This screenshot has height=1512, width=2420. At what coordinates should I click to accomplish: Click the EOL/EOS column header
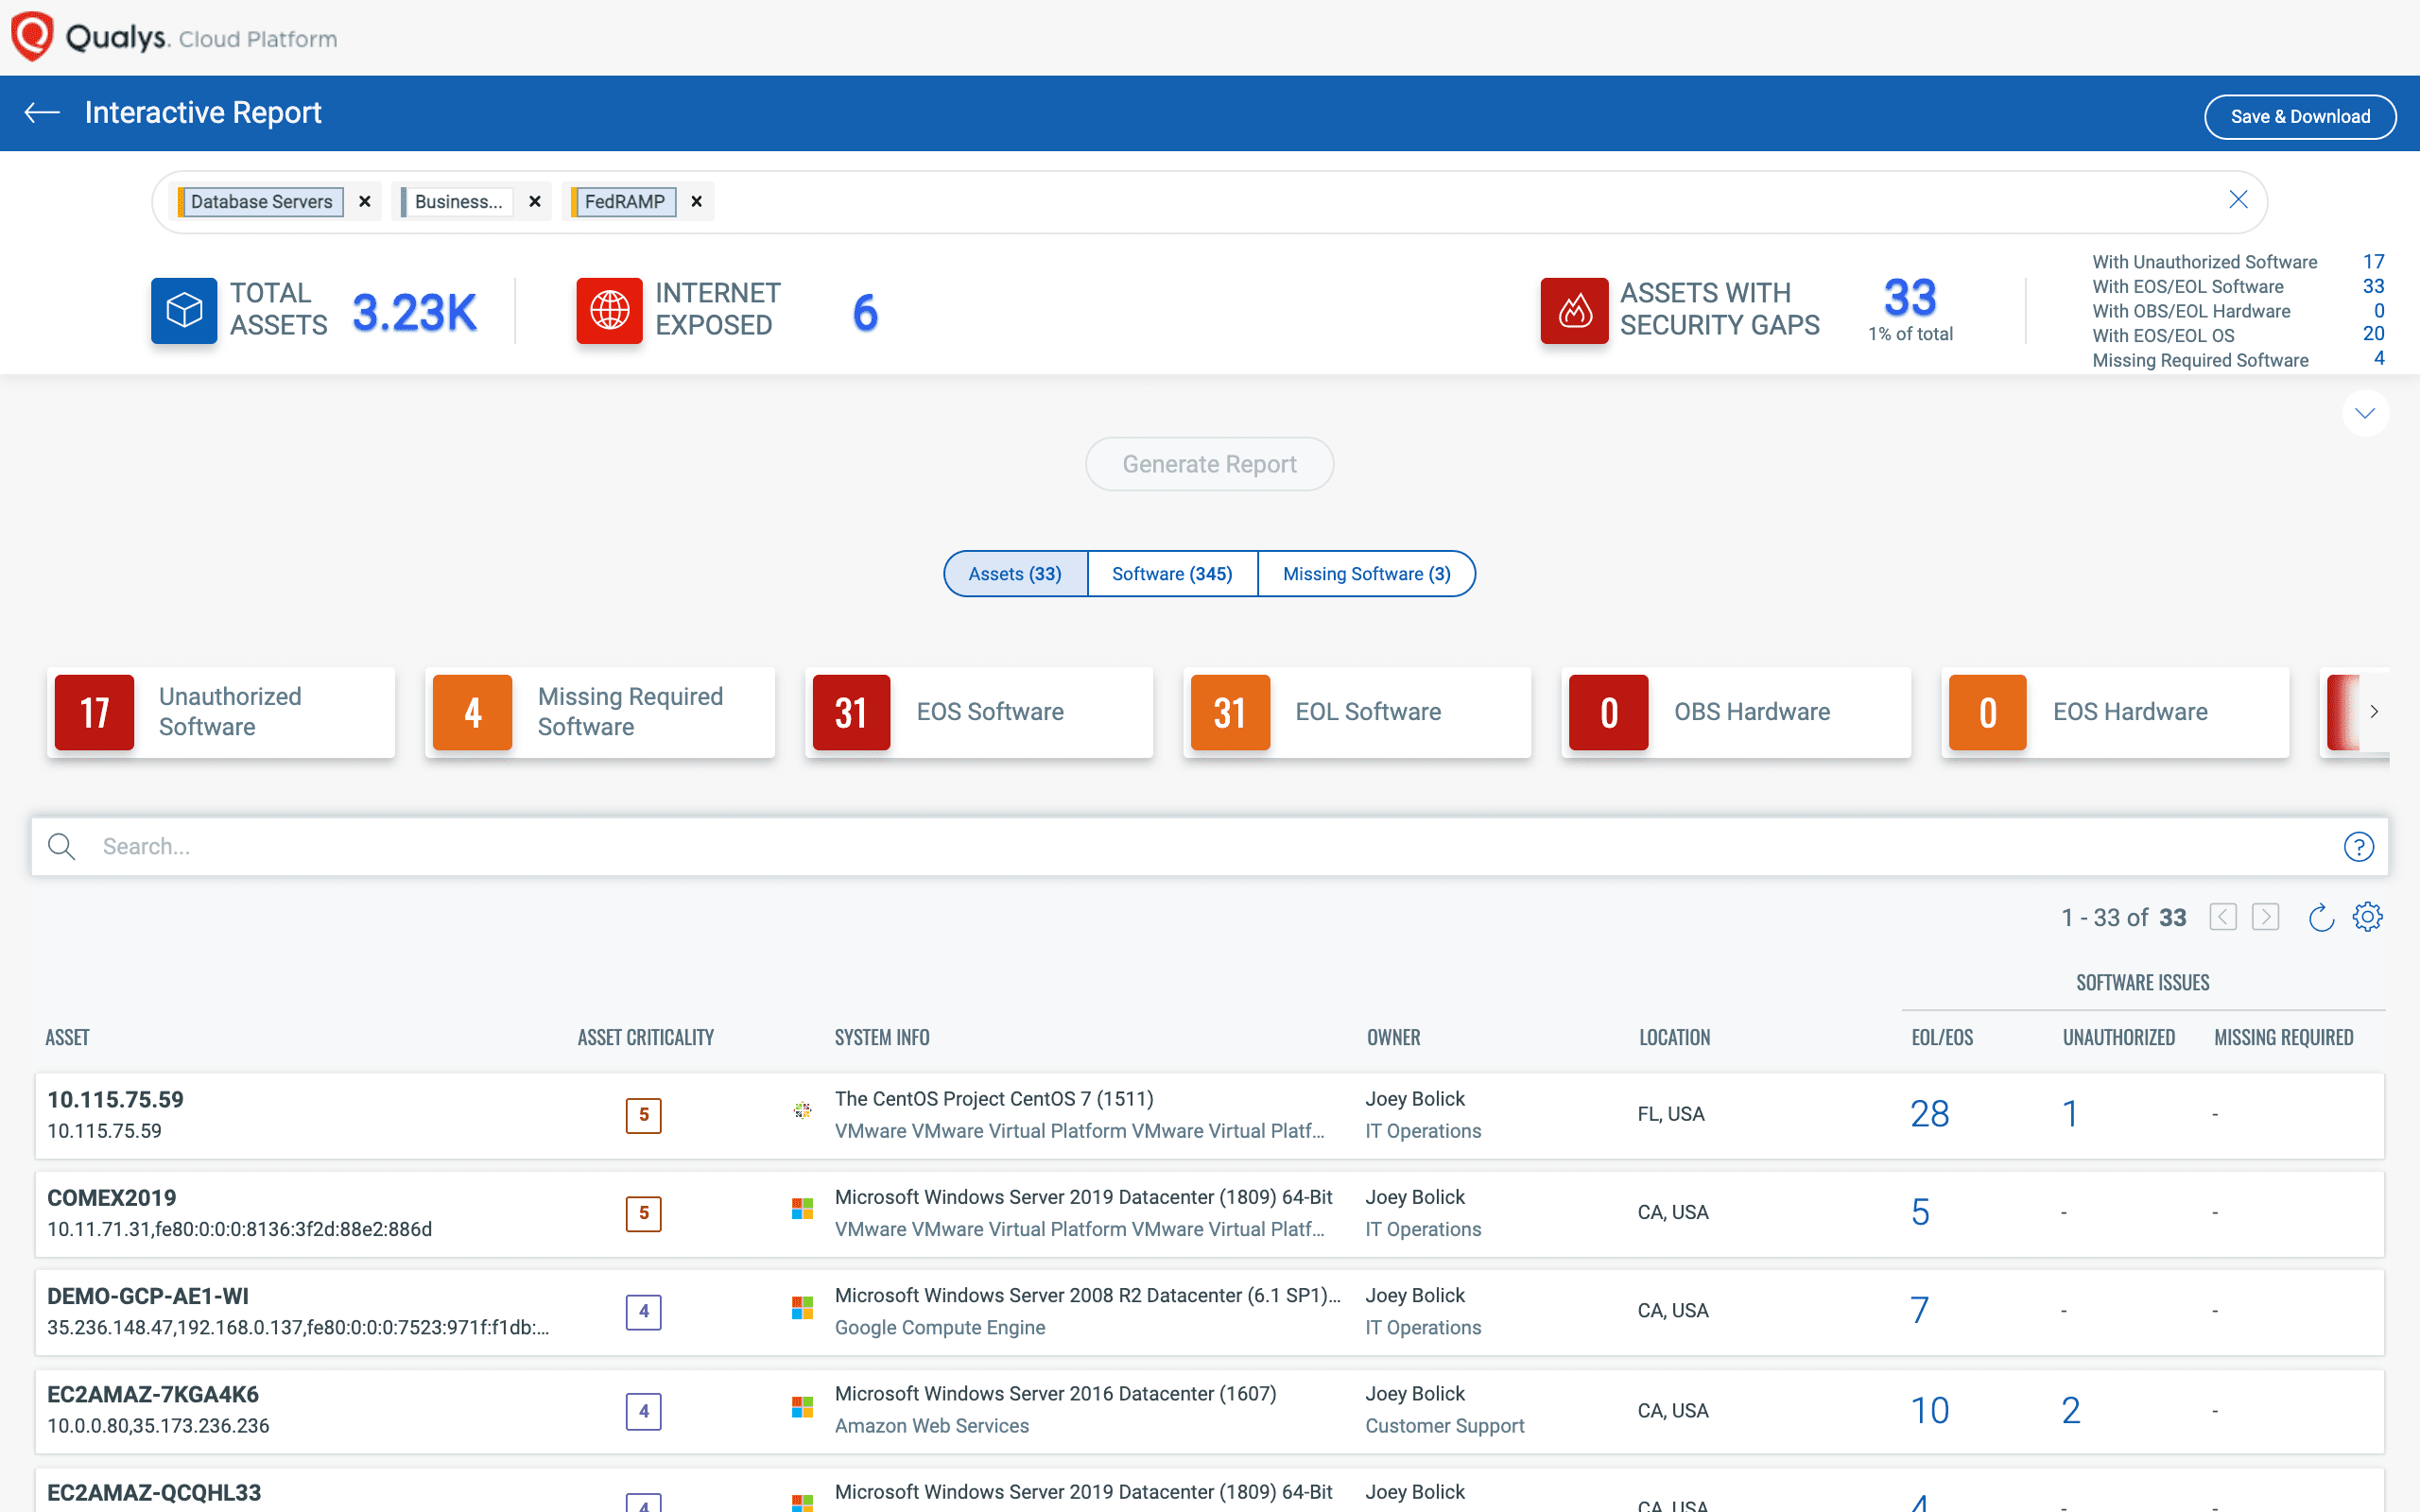tap(1942, 1038)
